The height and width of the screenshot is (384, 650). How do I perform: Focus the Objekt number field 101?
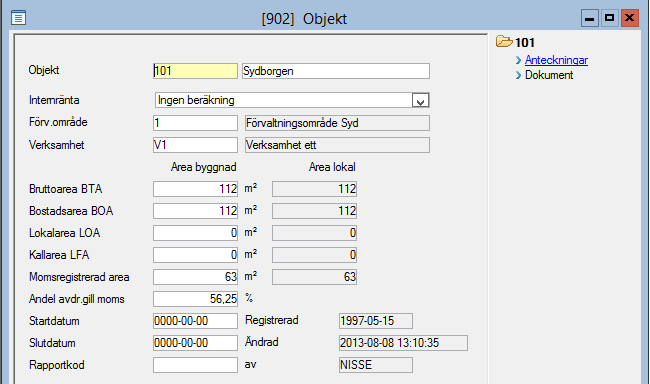tap(195, 71)
